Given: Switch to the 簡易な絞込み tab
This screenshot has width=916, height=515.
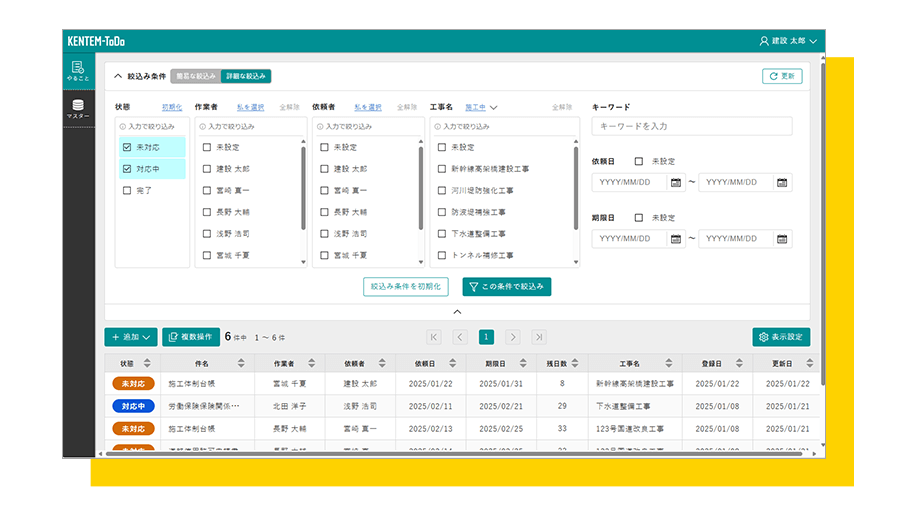Looking at the screenshot, I should (194, 76).
